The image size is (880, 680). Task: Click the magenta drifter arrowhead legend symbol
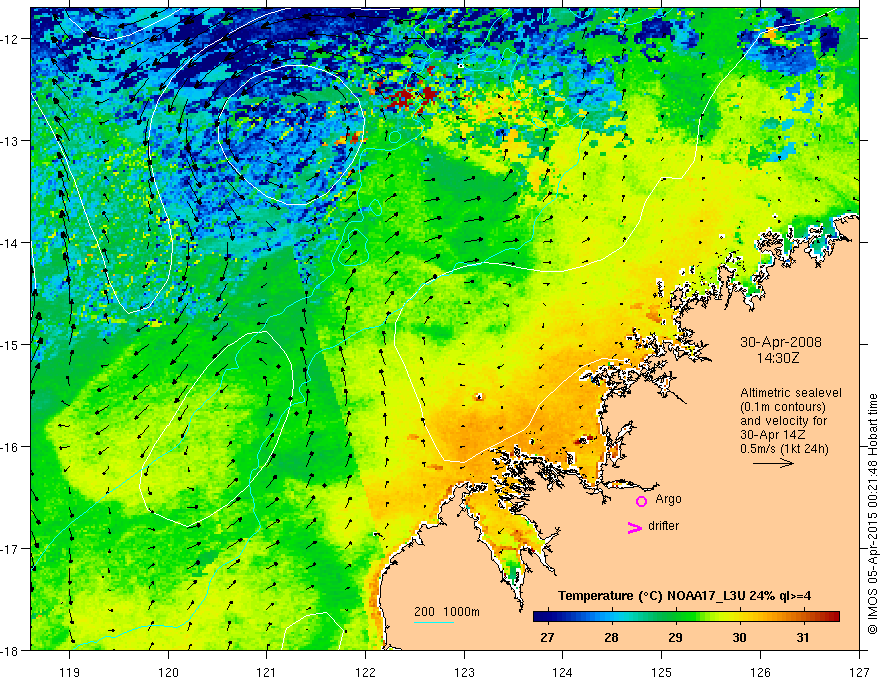click(x=634, y=527)
